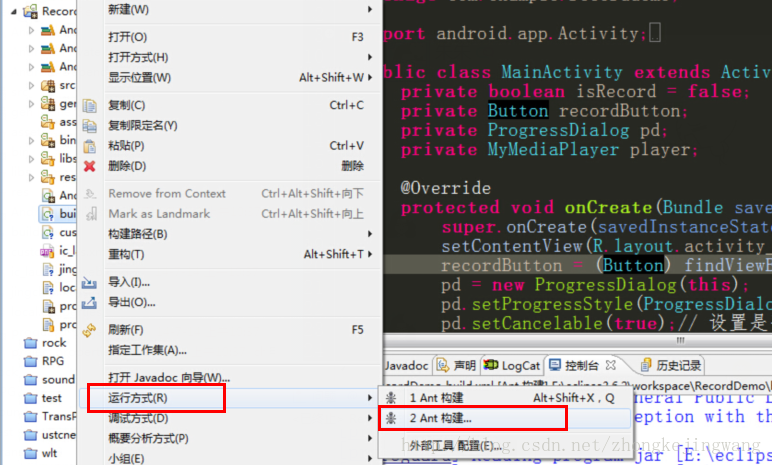Click the Remove from Context icon

[90, 194]
